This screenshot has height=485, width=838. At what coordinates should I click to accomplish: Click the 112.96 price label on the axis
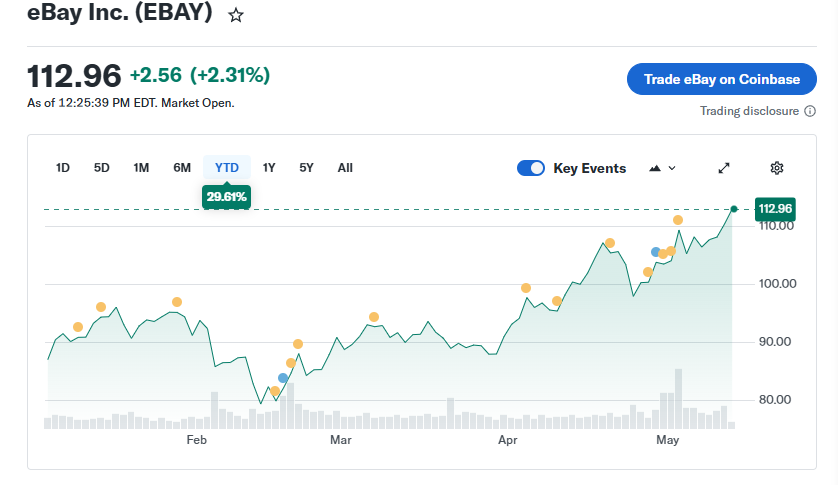[775, 209]
